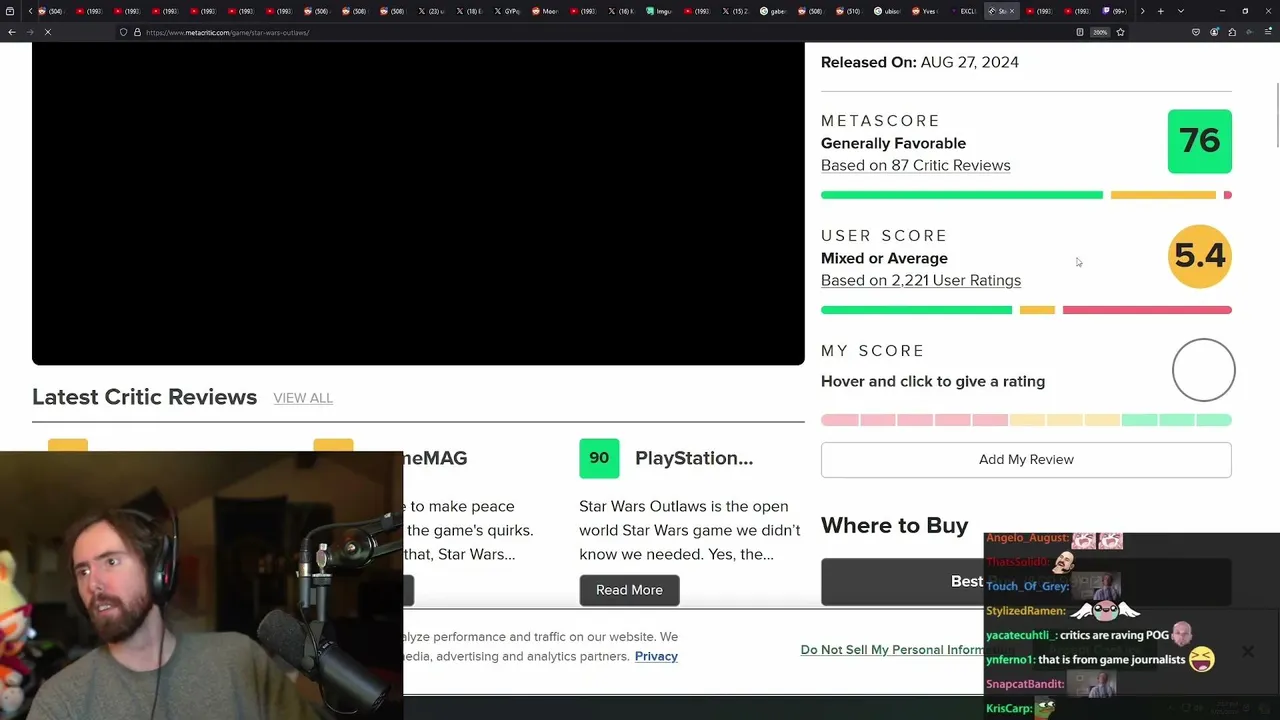Select the last green segment of My Score bar
This screenshot has width=1280, height=720.
pos(1214,420)
